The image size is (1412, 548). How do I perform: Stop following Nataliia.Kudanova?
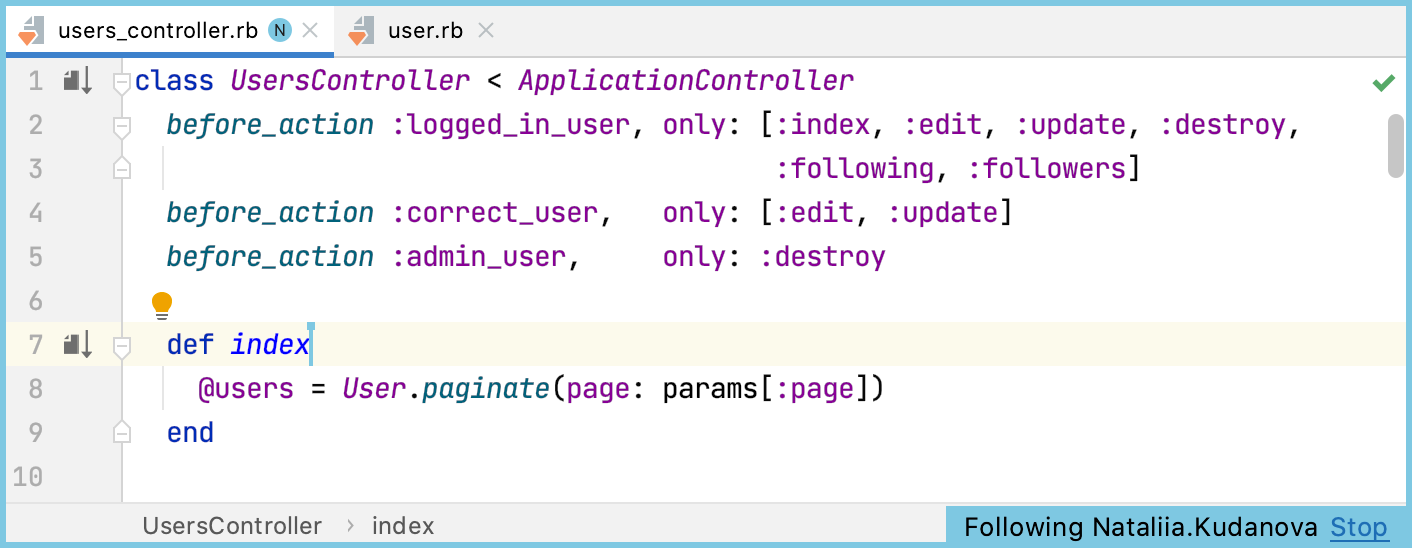point(1359,527)
